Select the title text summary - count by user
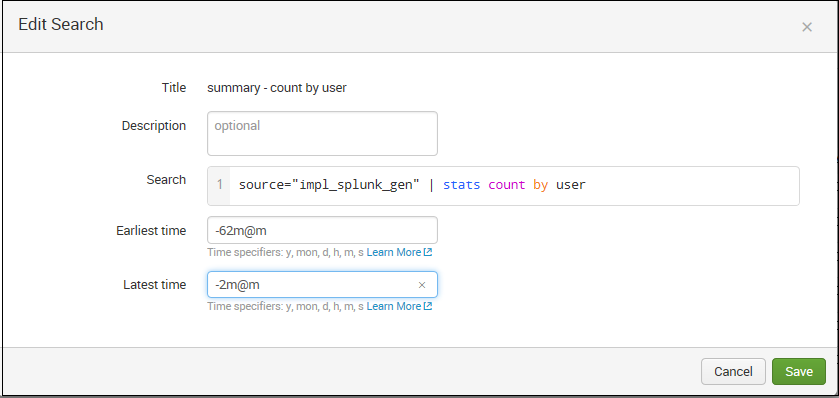This screenshot has width=839, height=398. [x=277, y=88]
